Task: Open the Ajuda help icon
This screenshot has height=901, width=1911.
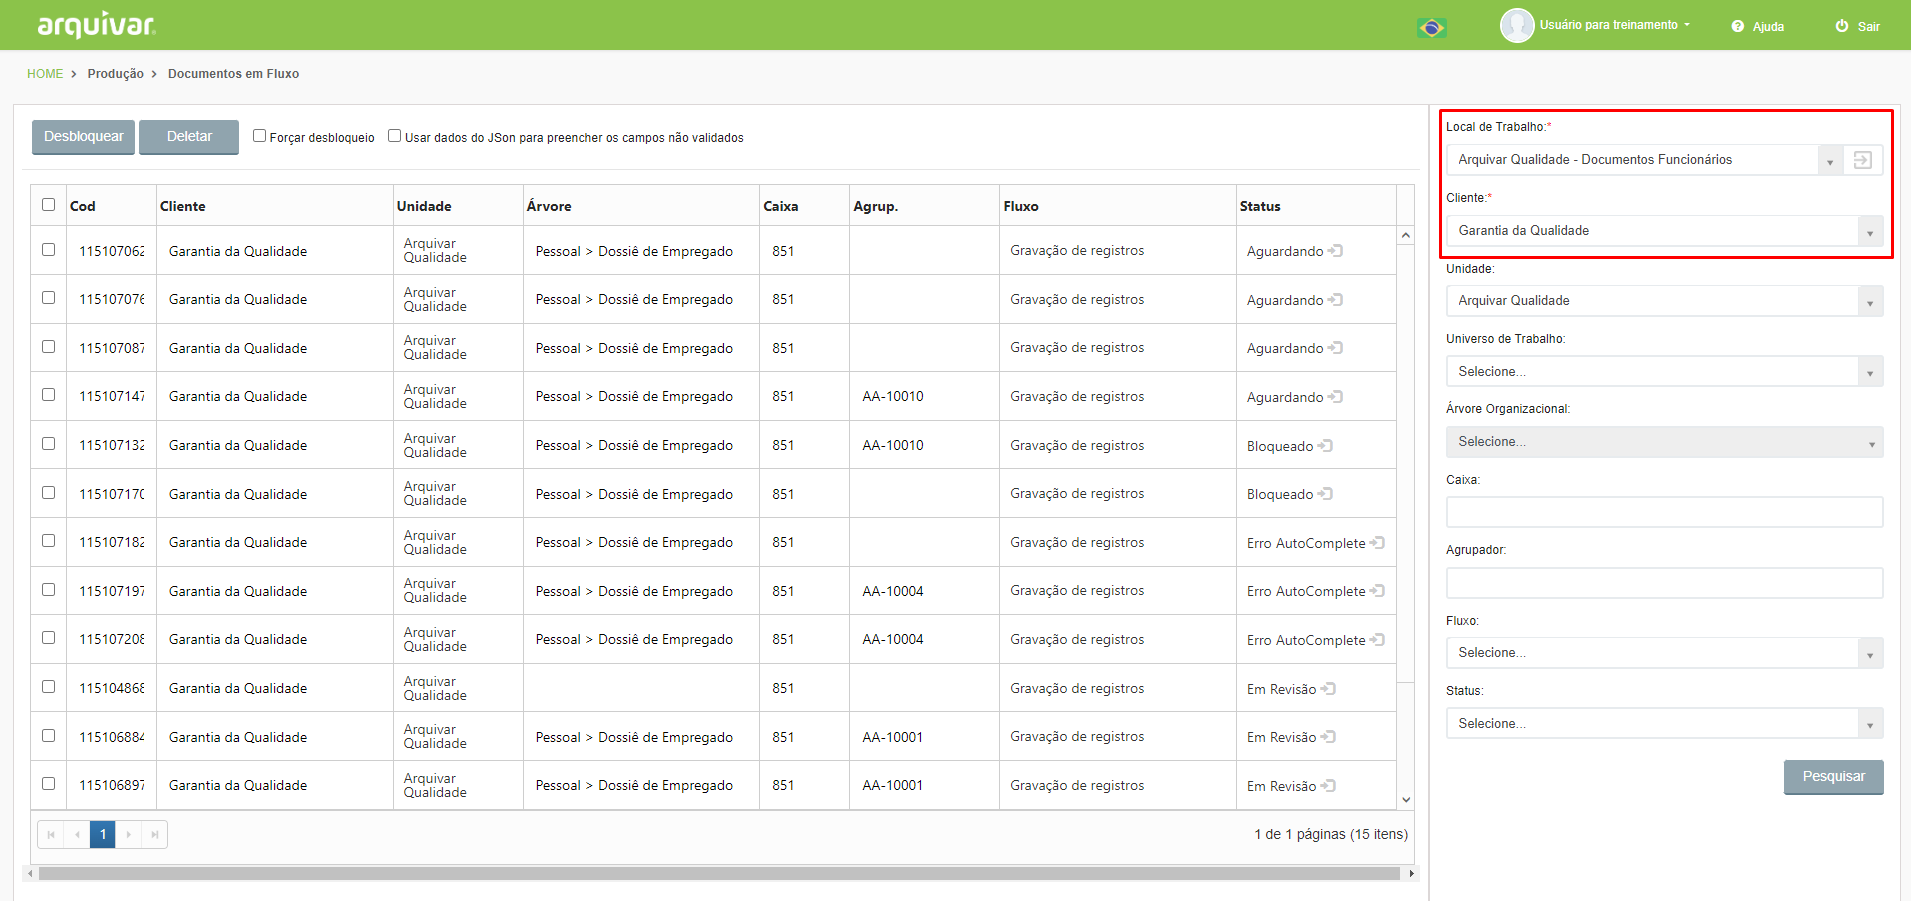Action: pyautogui.click(x=1738, y=26)
